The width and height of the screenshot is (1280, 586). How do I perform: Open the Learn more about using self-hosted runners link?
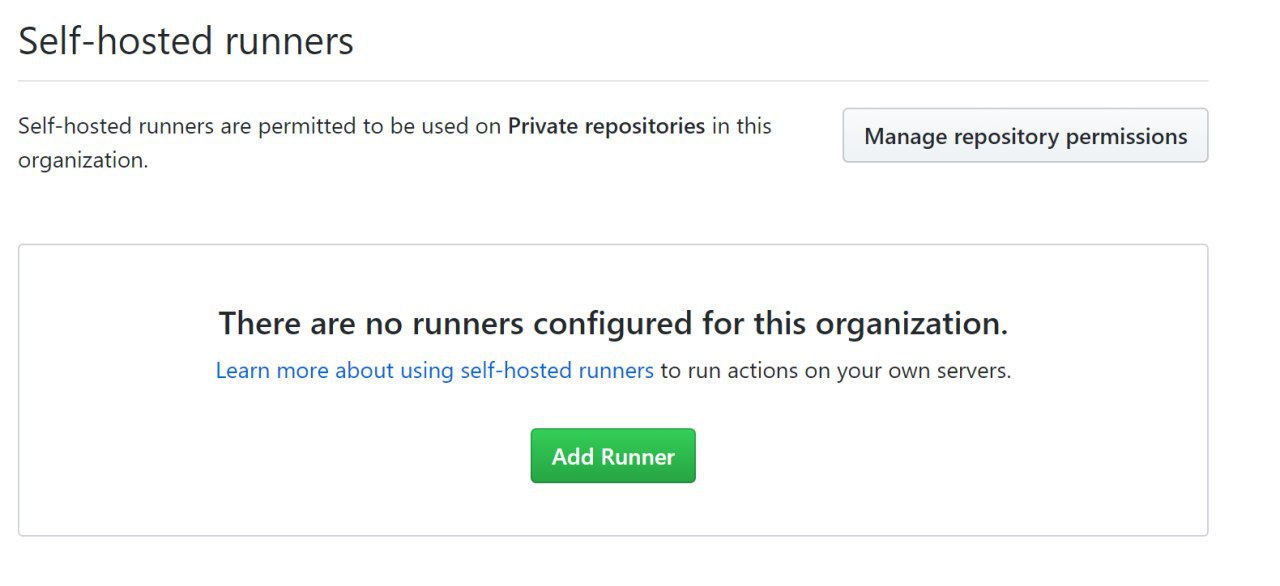click(435, 371)
